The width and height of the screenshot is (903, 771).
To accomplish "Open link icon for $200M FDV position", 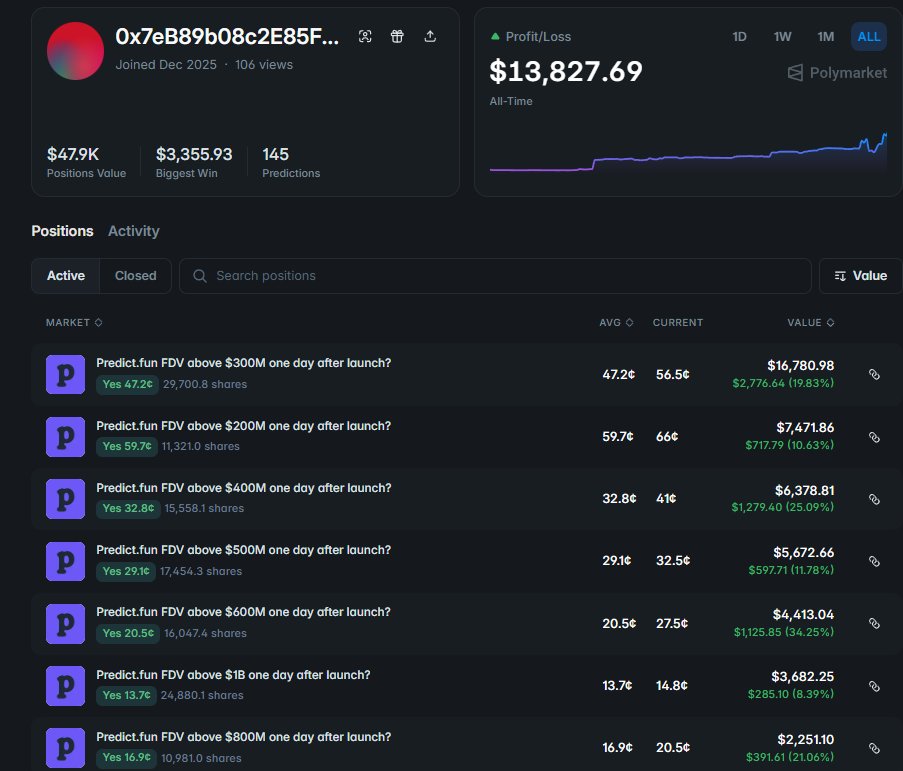I will [x=874, y=437].
